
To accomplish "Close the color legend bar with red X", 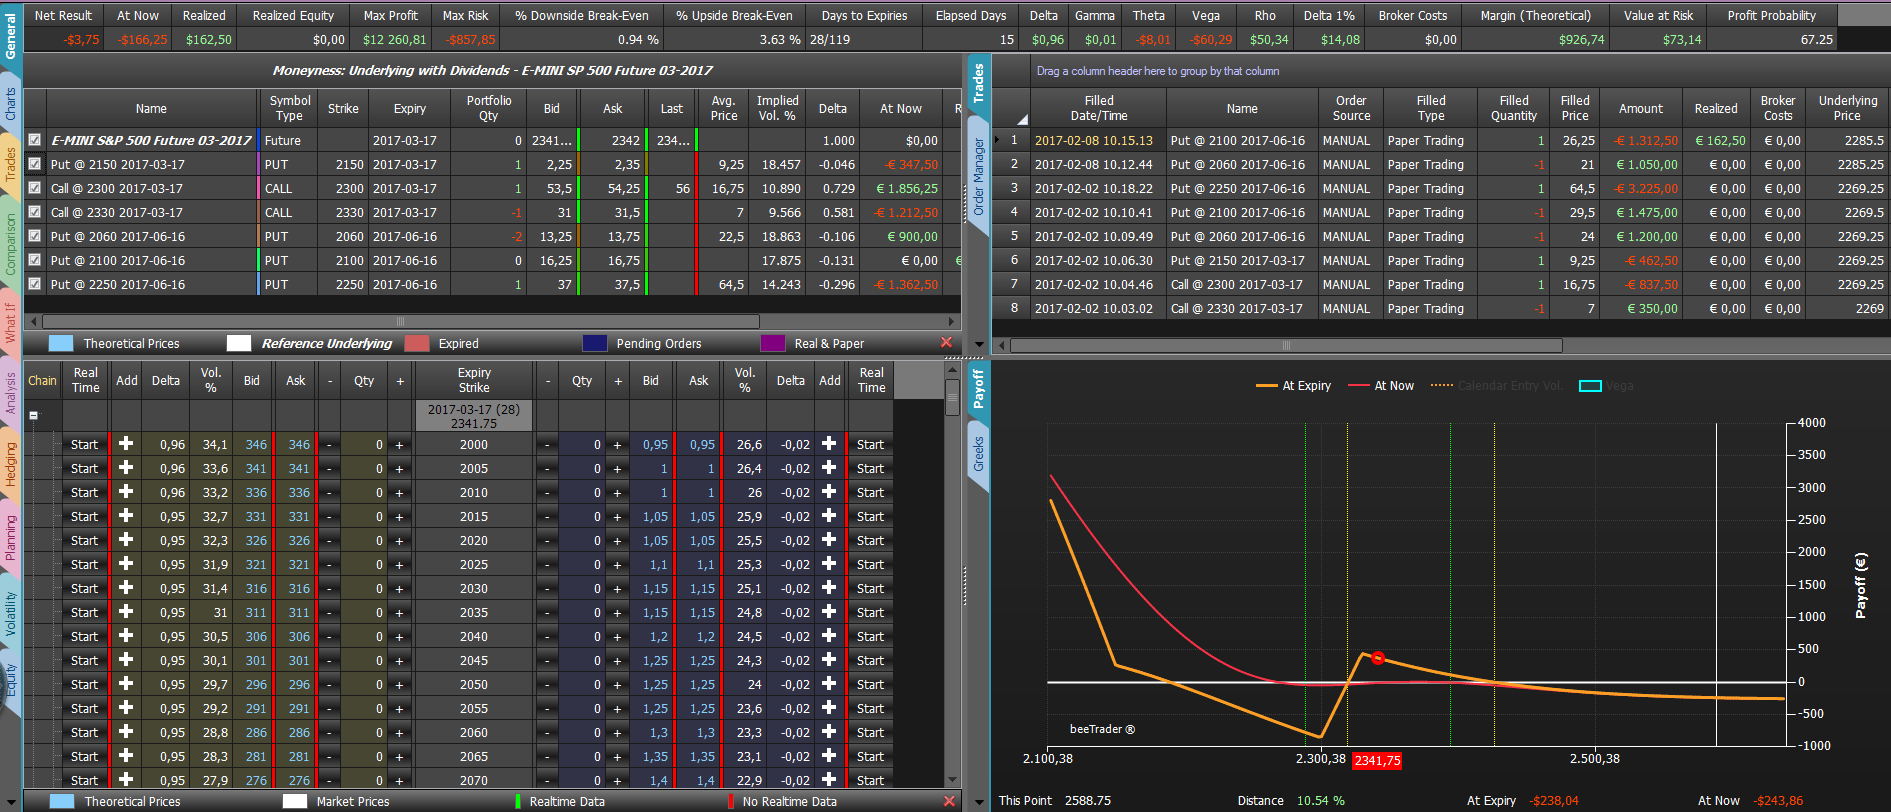I will 946,343.
